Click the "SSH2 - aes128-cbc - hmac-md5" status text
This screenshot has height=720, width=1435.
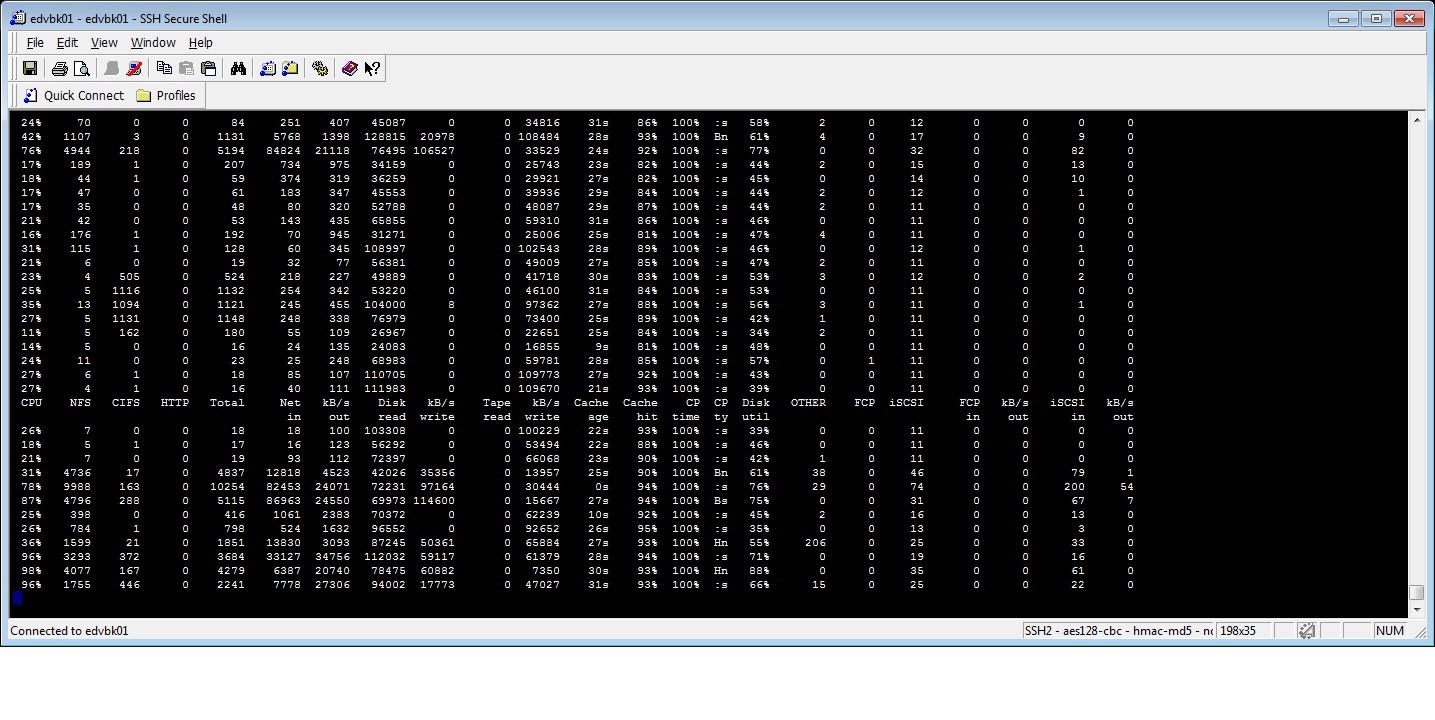pyautogui.click(x=1117, y=631)
